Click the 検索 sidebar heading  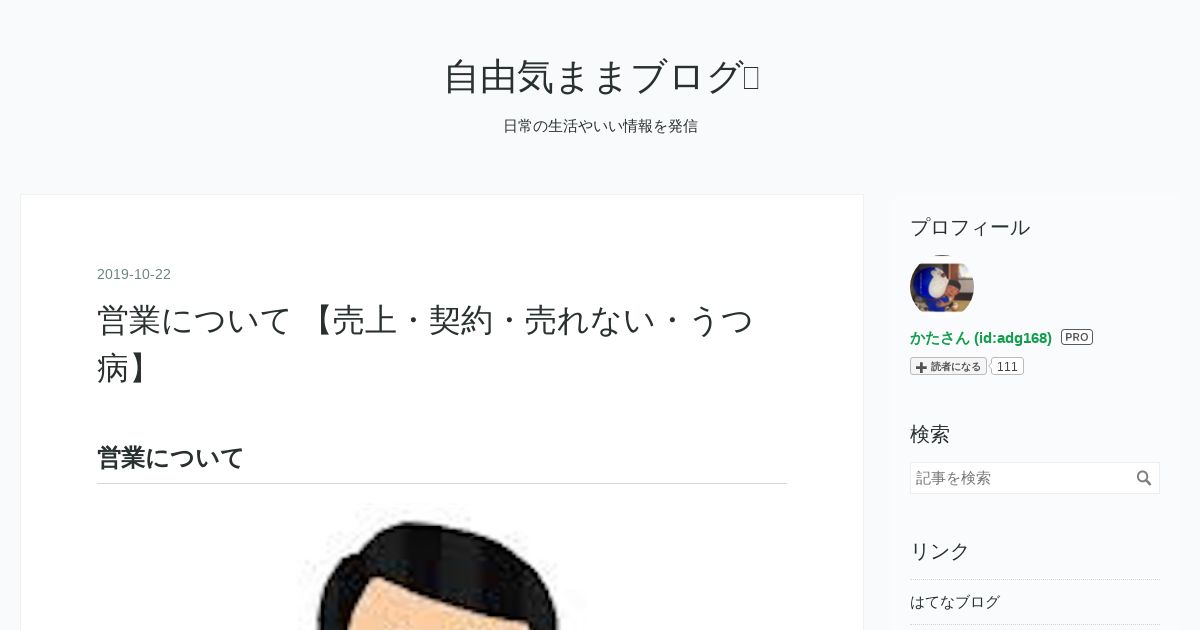930,434
